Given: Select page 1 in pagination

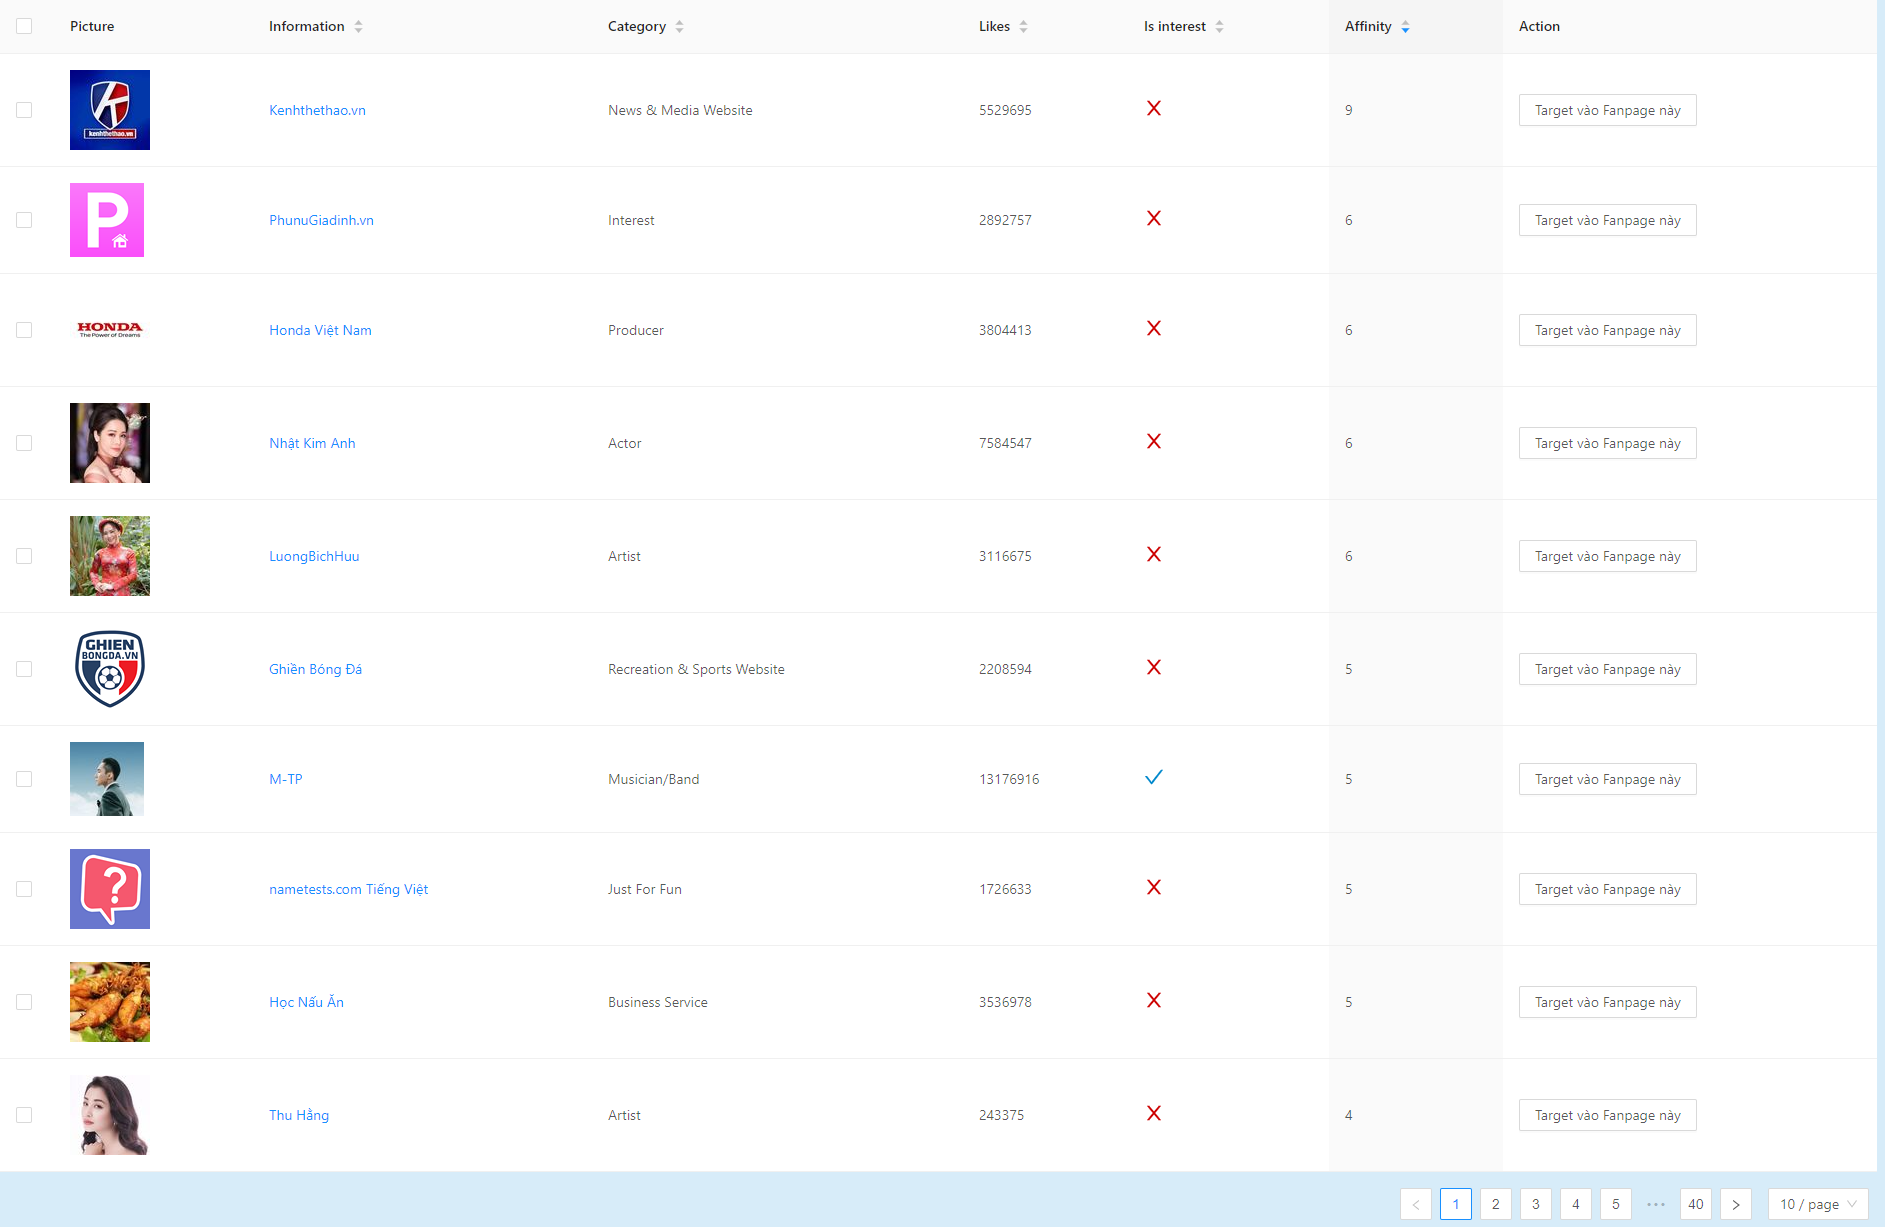Looking at the screenshot, I should coord(1456,1204).
